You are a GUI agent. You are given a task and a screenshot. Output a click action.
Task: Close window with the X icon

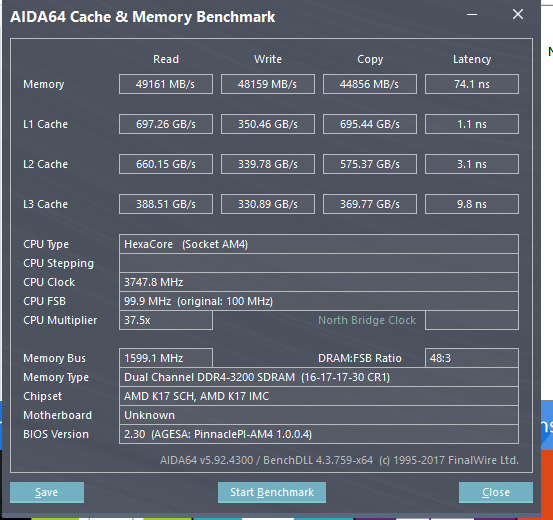(518, 14)
